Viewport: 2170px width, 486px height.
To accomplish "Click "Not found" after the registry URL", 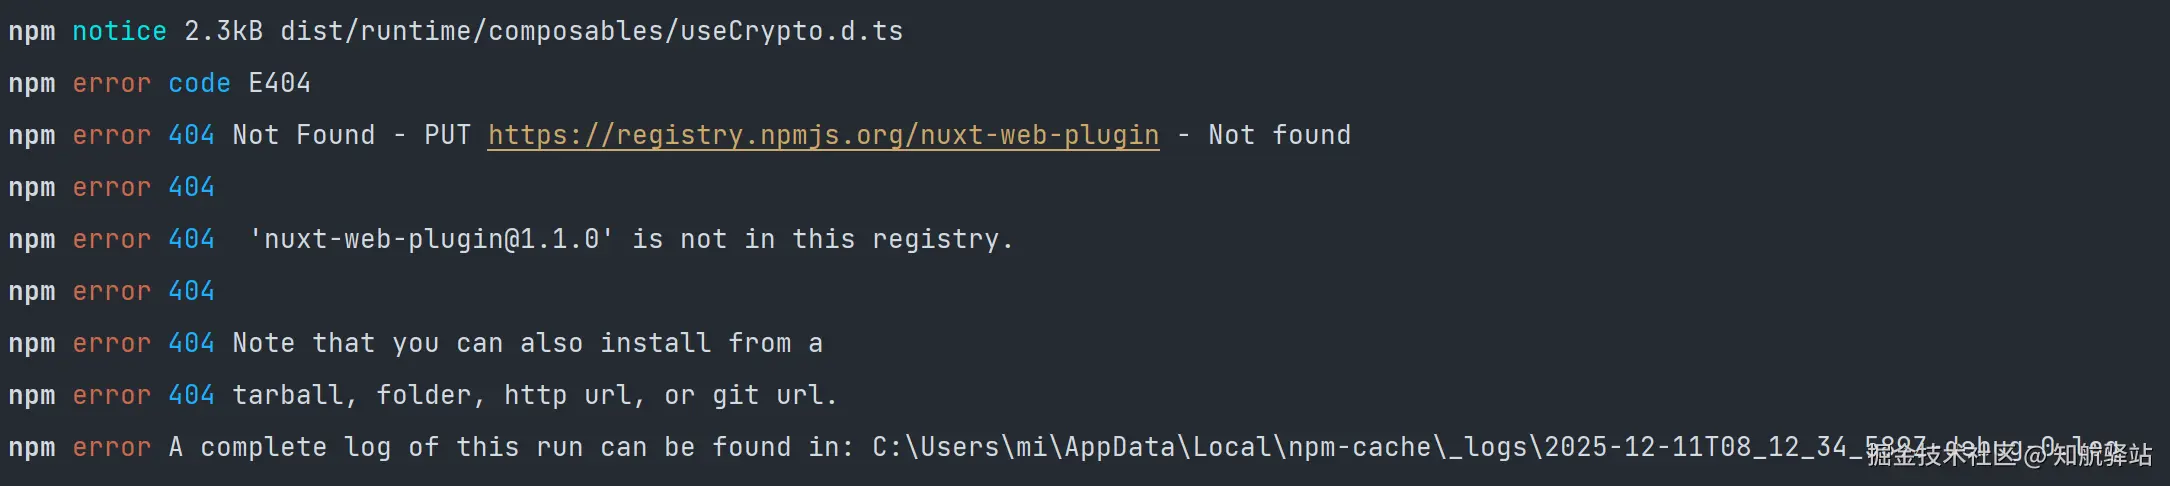I will coord(1279,135).
